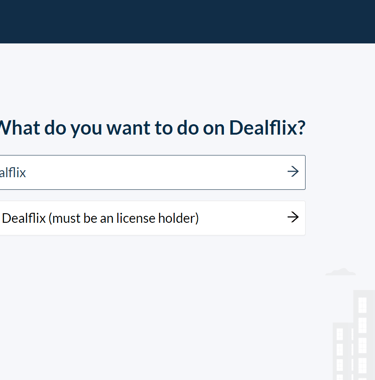Select the option ending in 'alflix'
Image resolution: width=375 pixels, height=380 pixels.
tap(153, 172)
